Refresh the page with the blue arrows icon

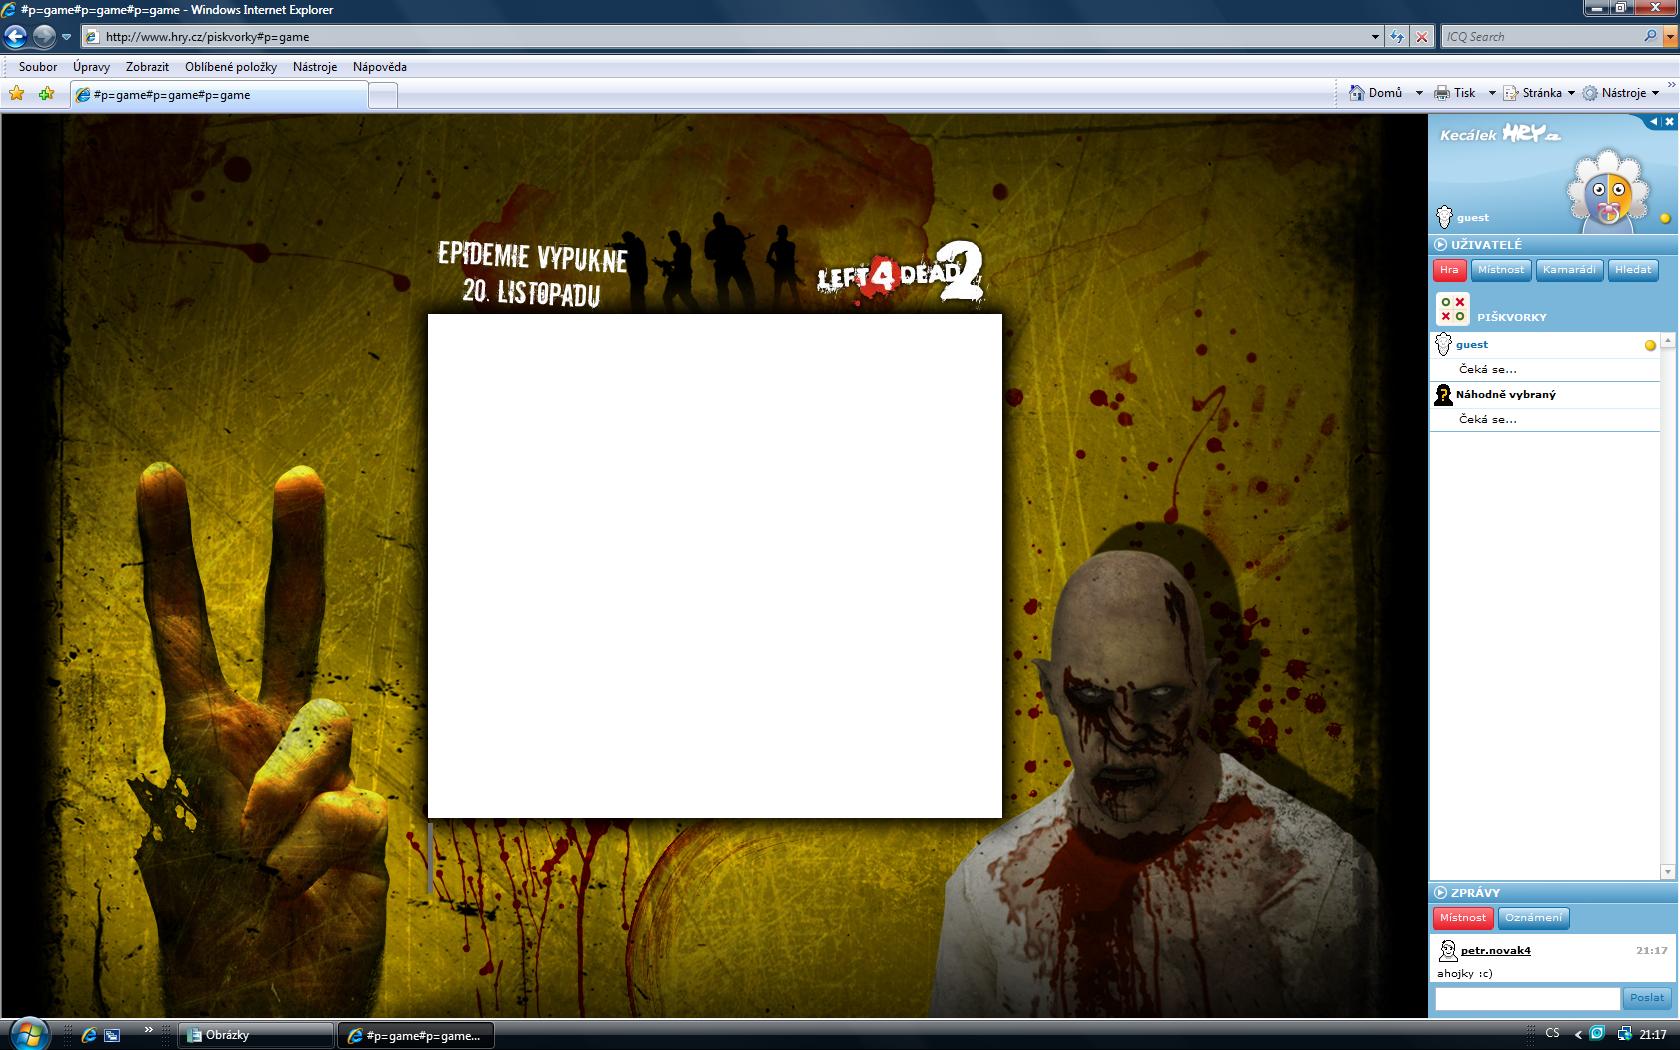pos(1397,37)
